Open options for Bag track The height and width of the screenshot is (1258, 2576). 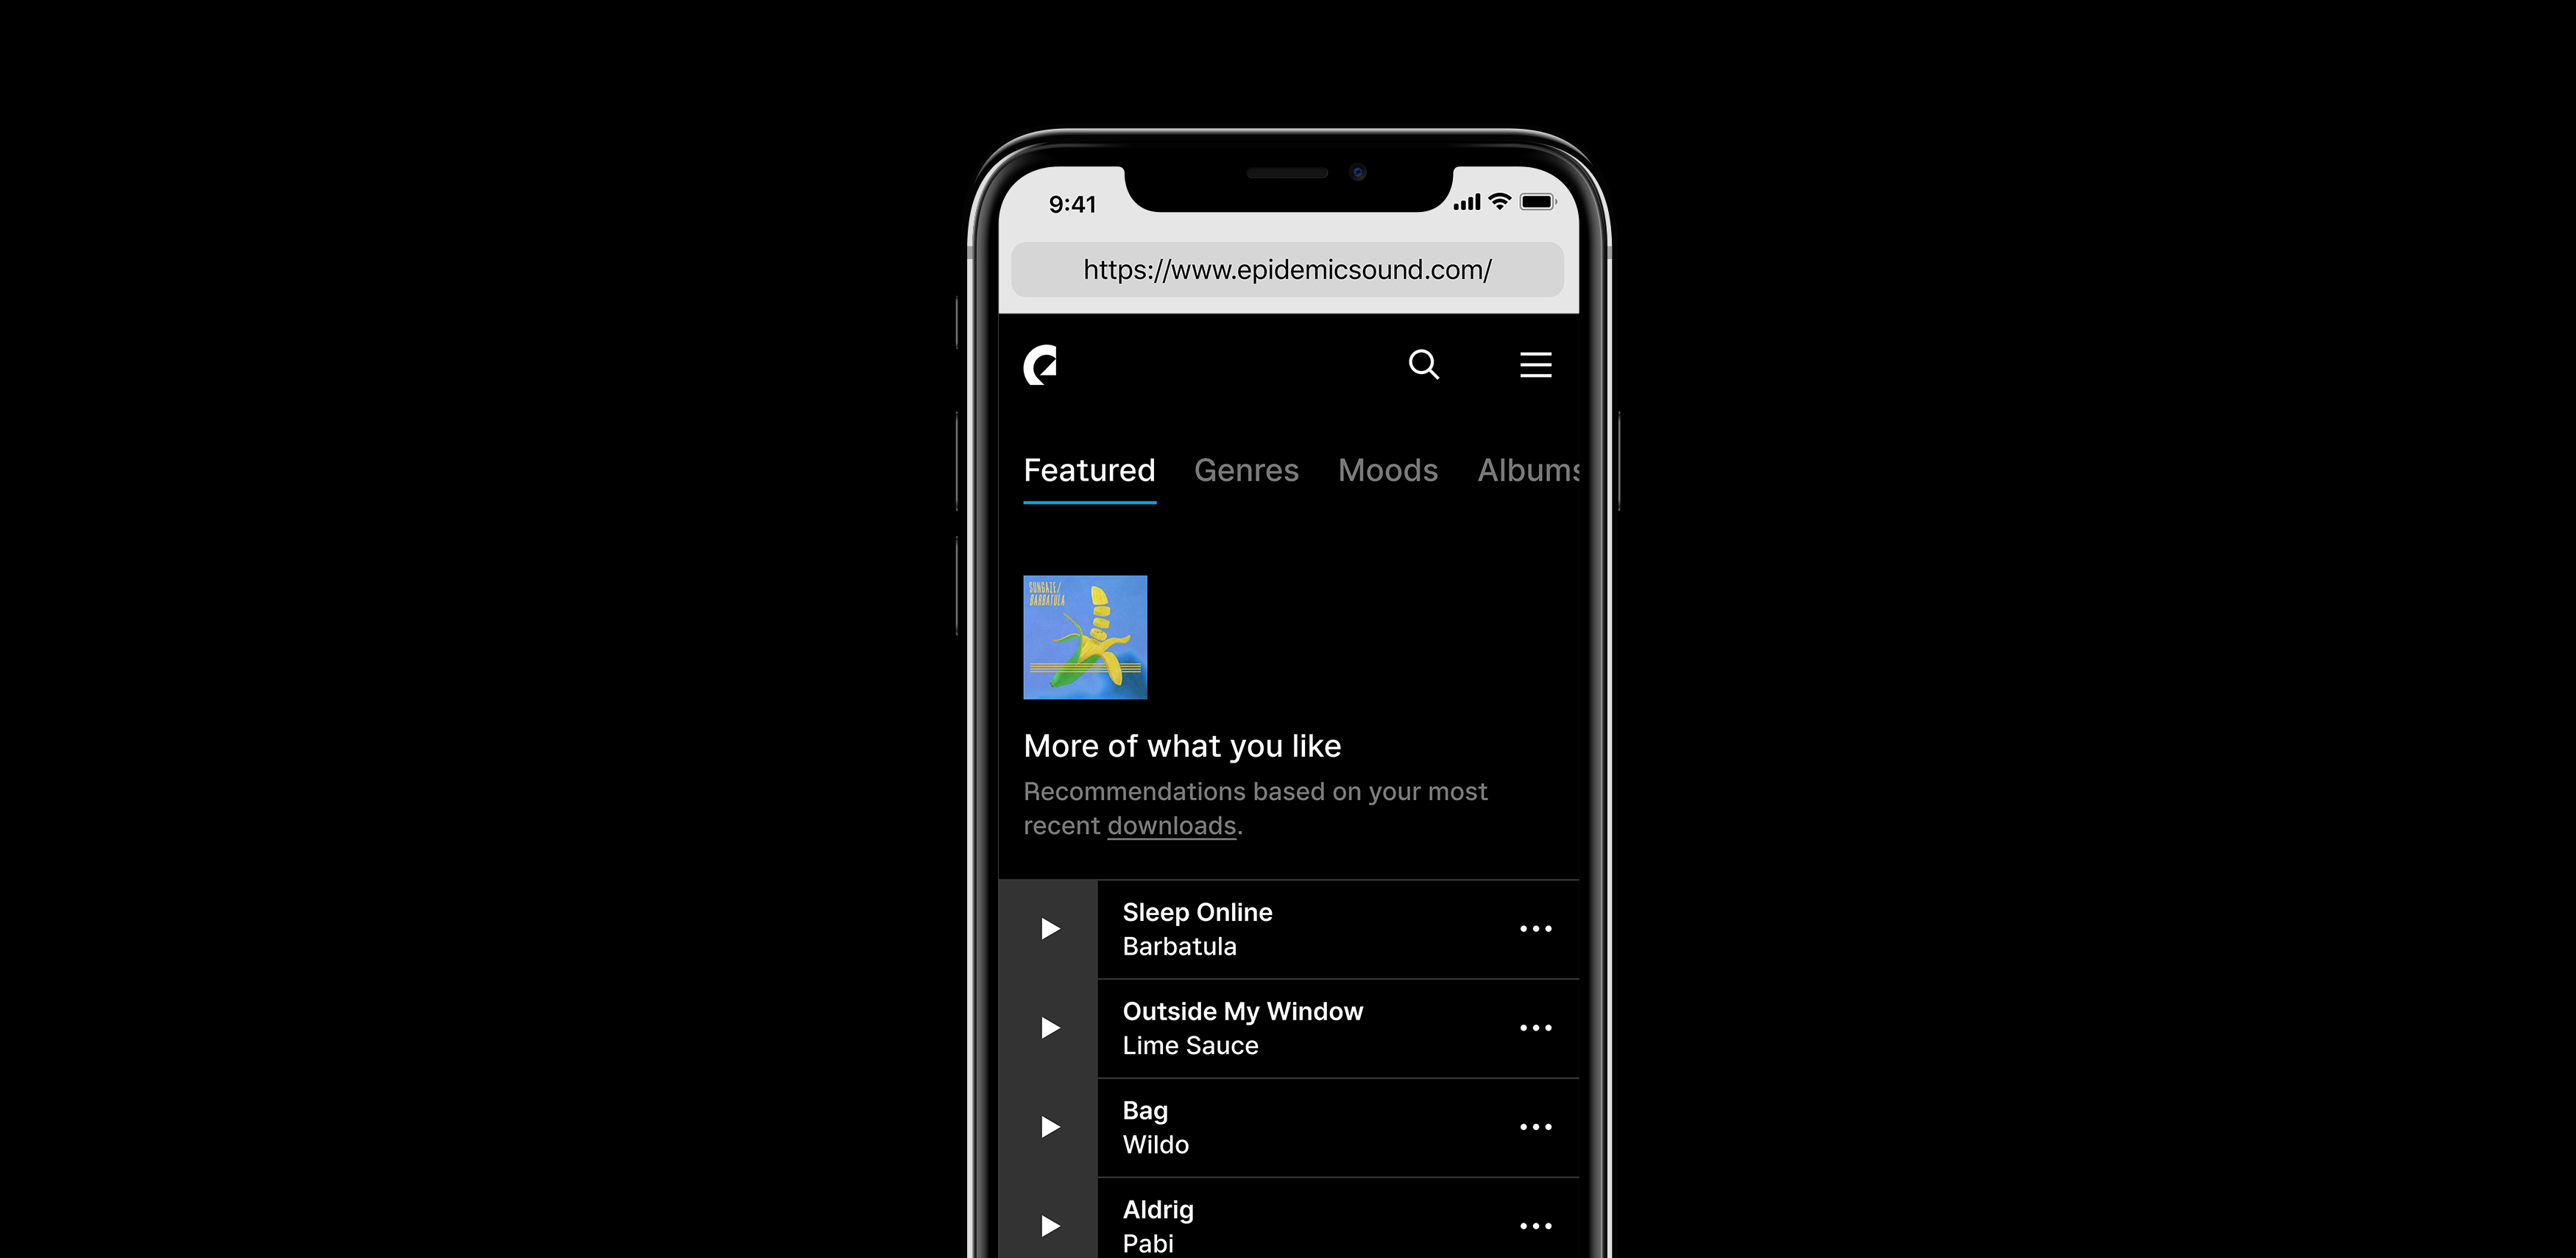pos(1535,1125)
